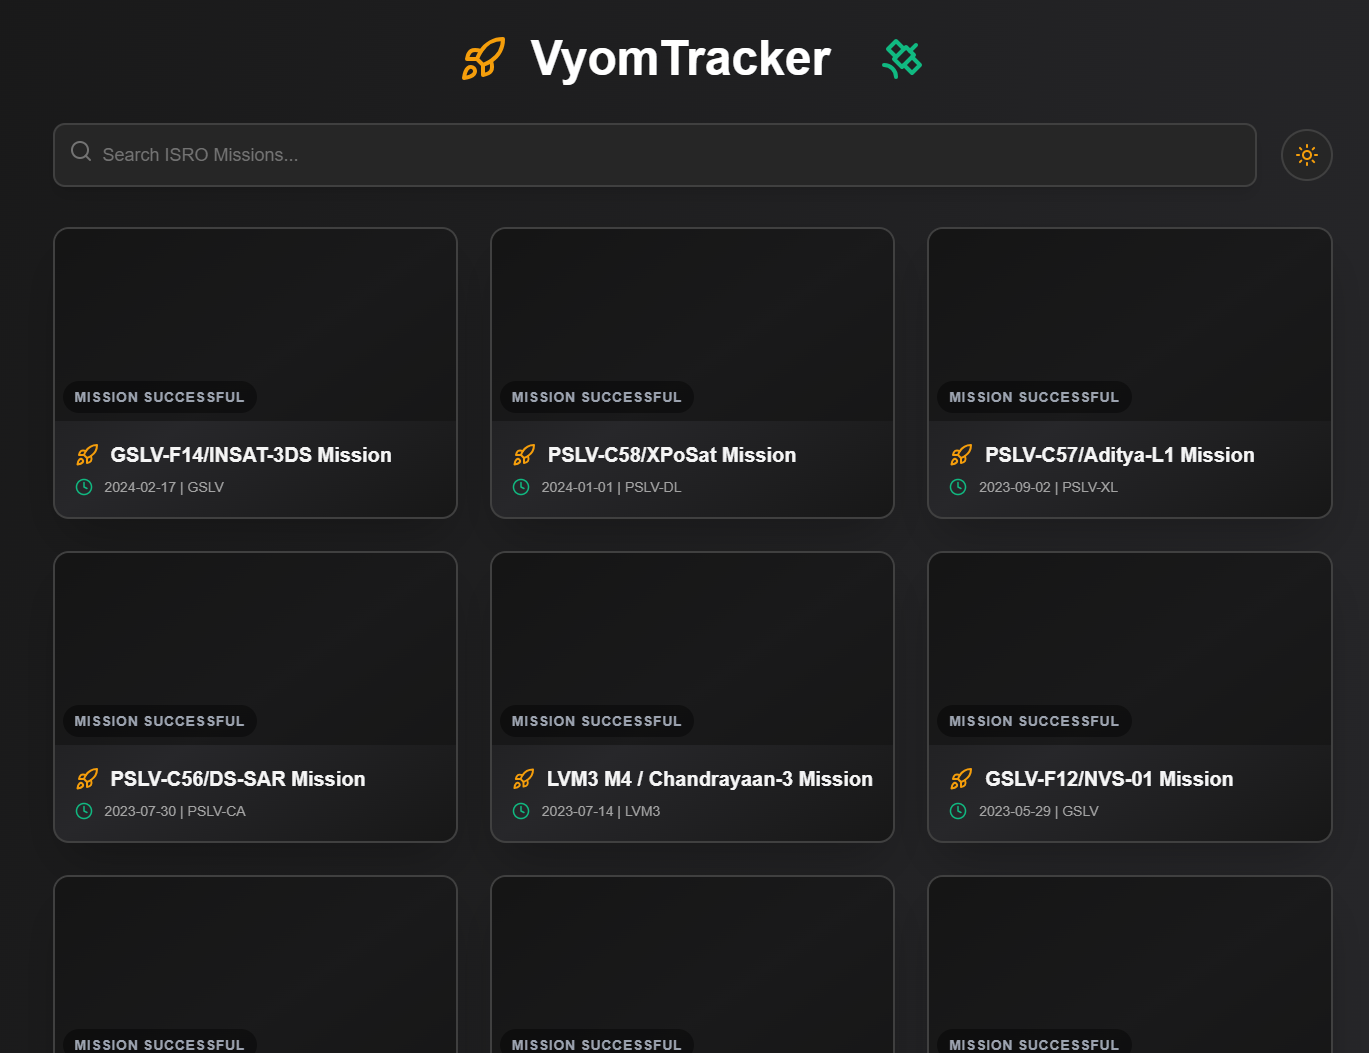Toggle light theme with the sun button
The image size is (1369, 1053).
1306,155
